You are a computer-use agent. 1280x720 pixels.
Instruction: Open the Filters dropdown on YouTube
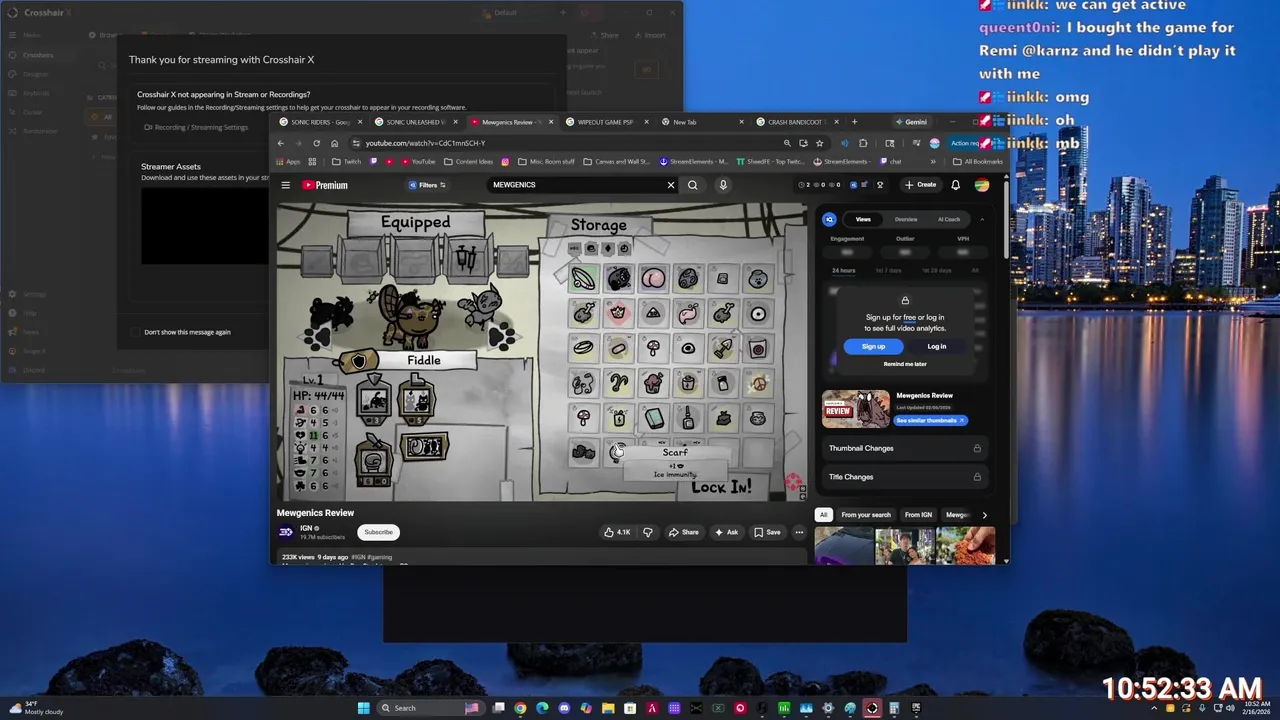(x=427, y=185)
